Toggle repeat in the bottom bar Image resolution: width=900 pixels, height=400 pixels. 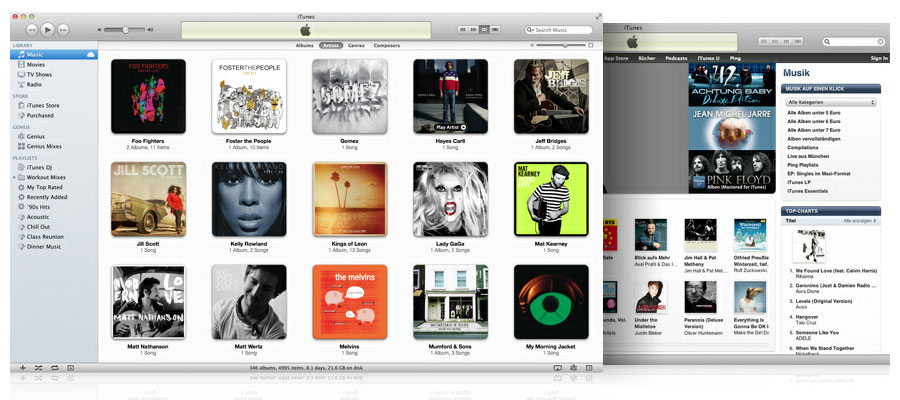tap(55, 368)
